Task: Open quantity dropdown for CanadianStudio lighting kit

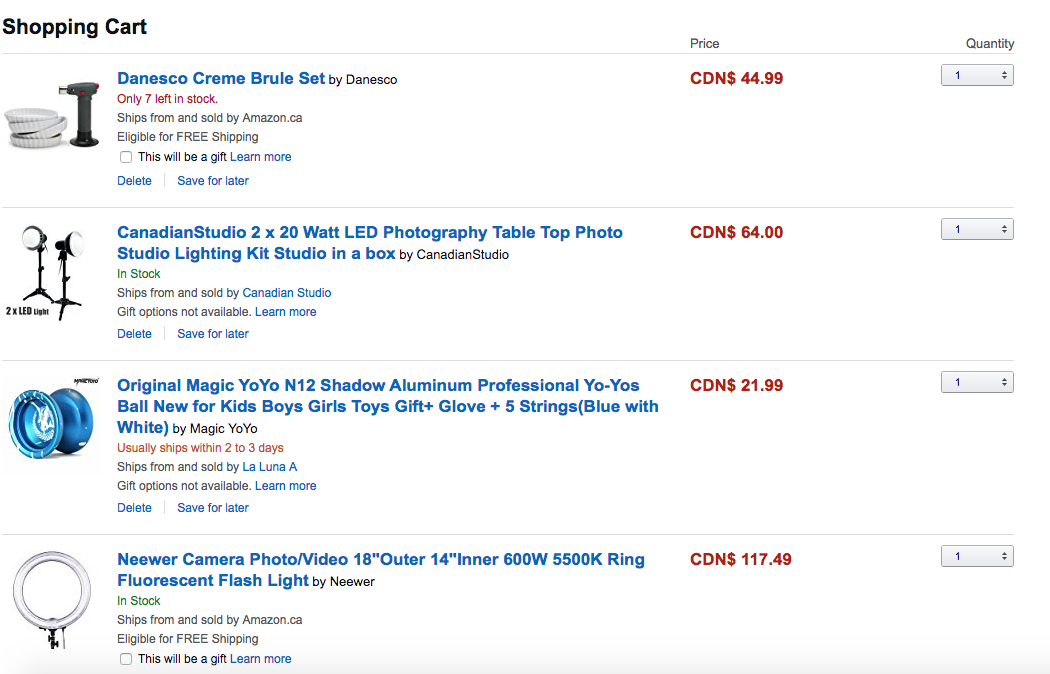Action: tap(977, 230)
